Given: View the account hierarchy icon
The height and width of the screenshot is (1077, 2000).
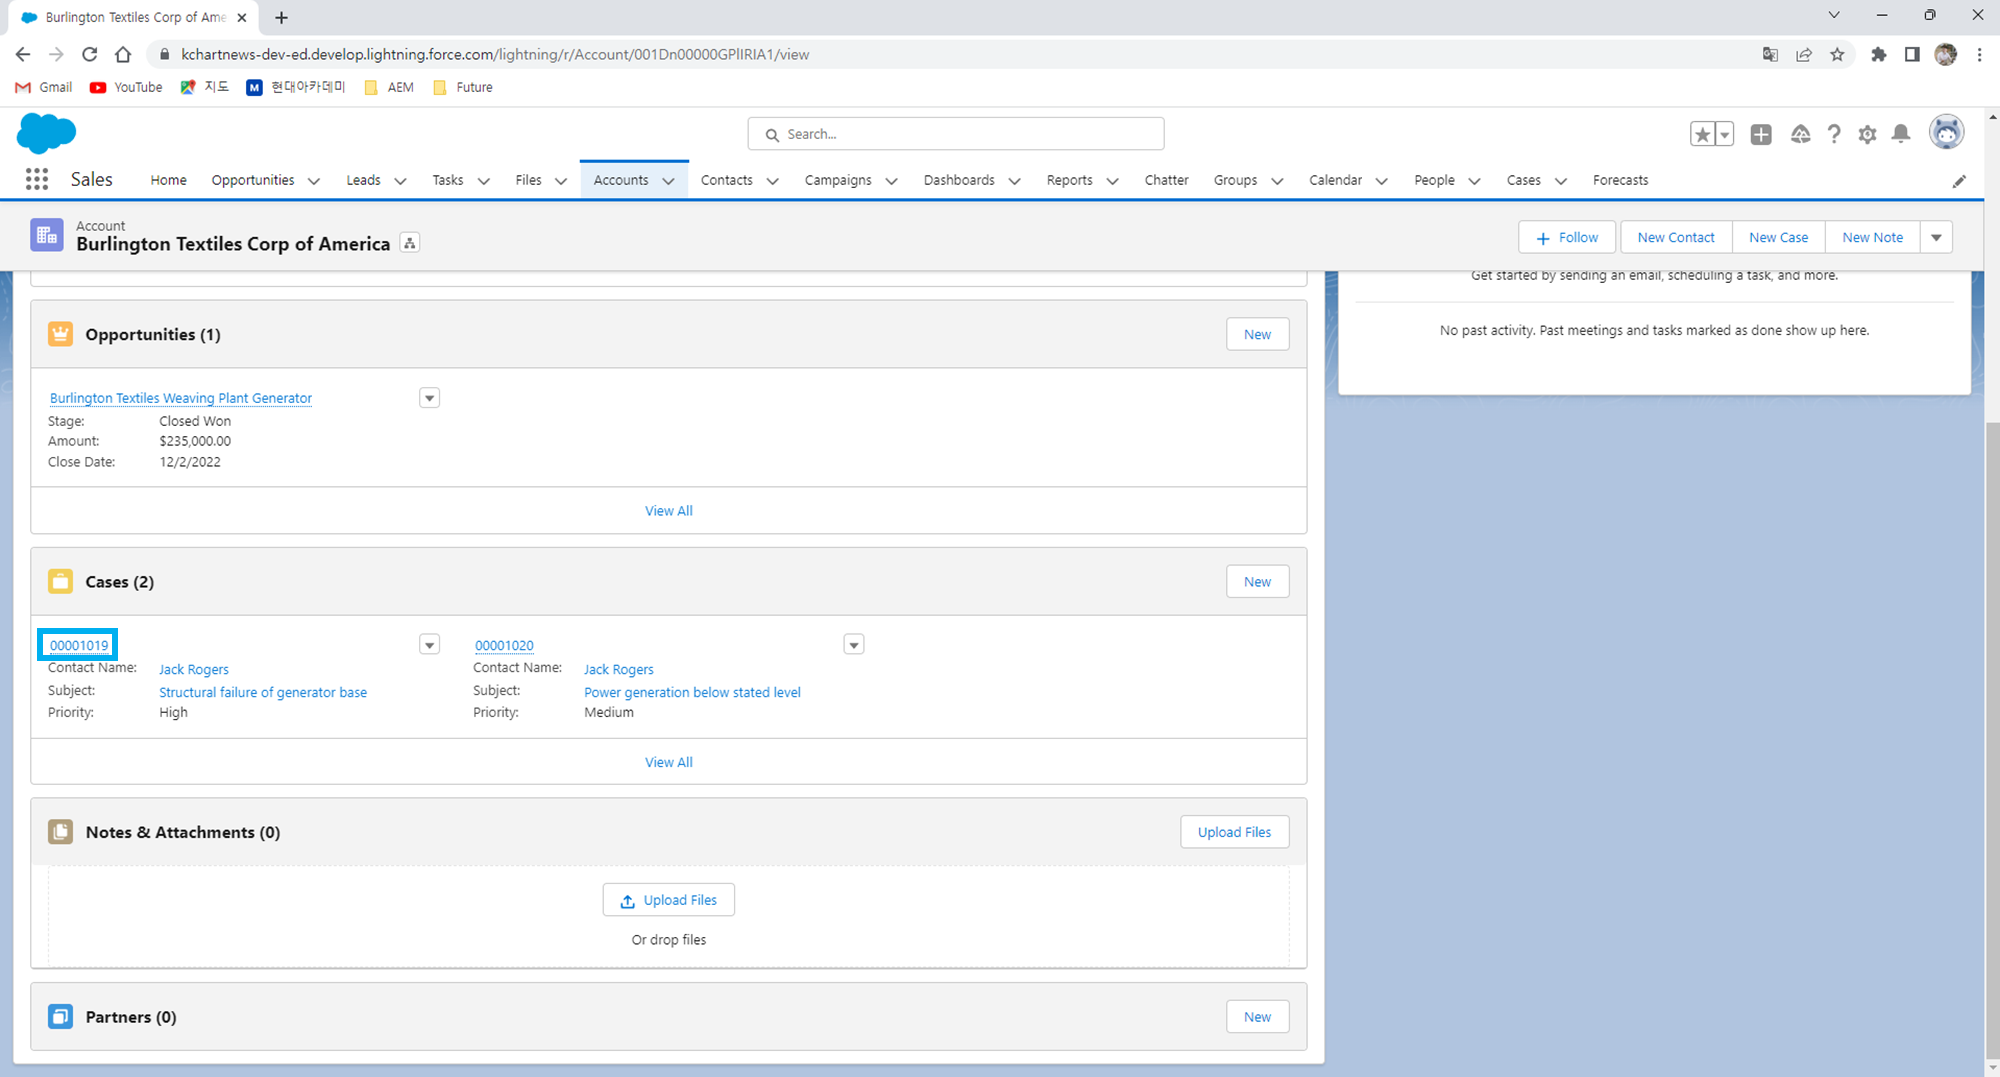Looking at the screenshot, I should (410, 243).
